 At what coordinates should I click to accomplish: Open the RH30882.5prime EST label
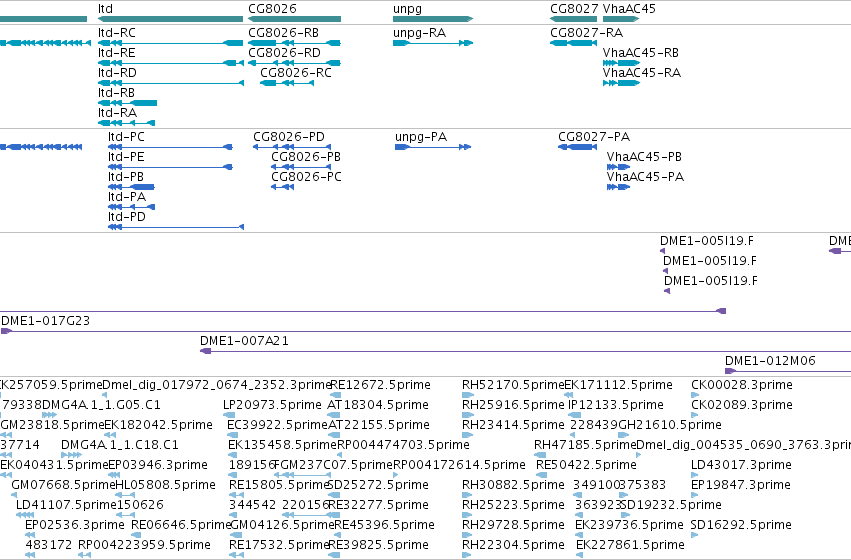point(513,485)
